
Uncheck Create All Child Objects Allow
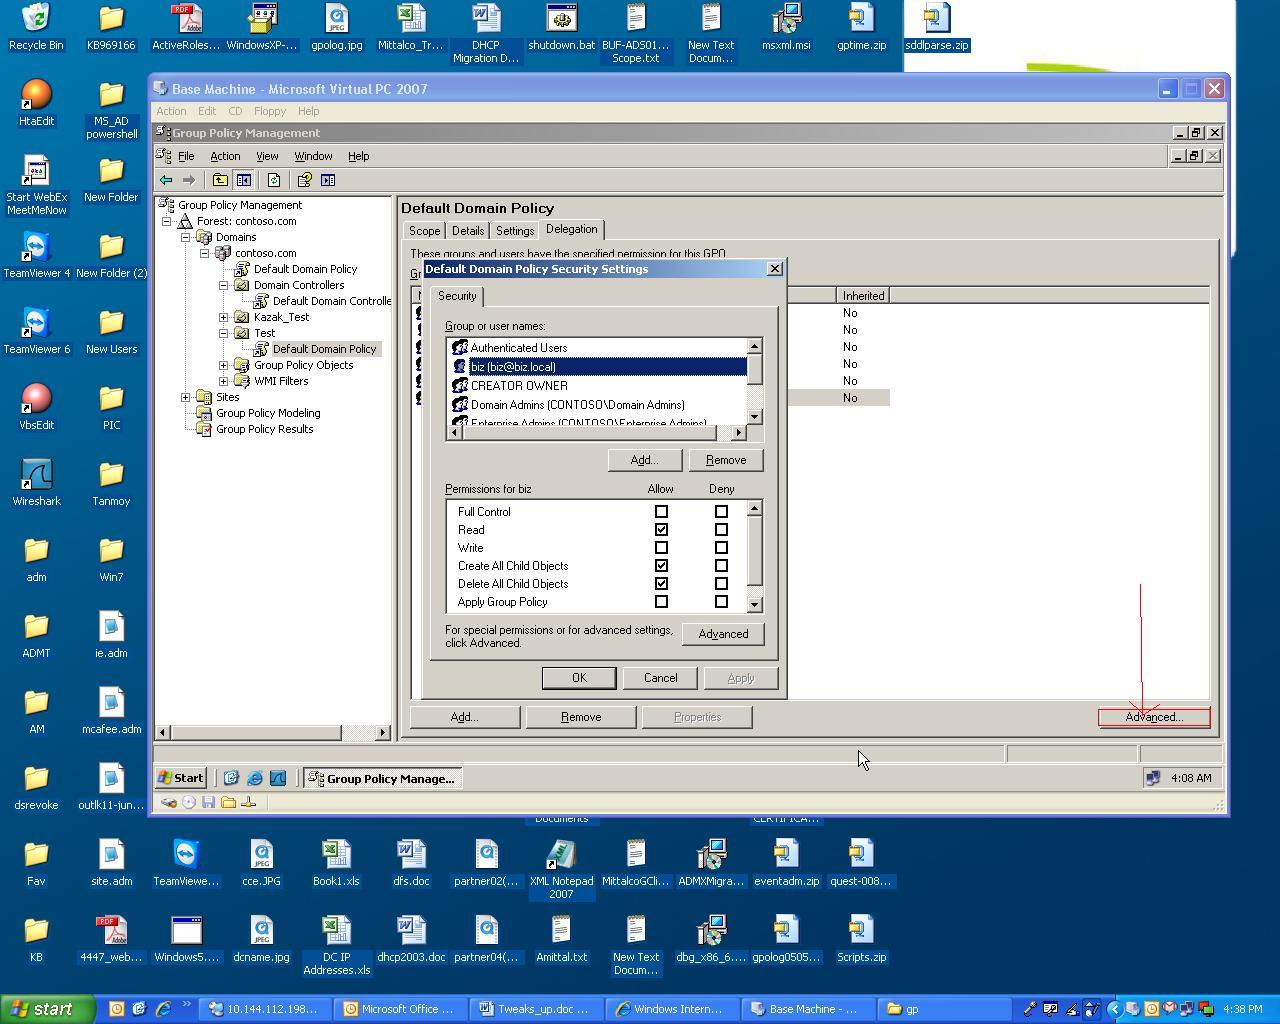pyautogui.click(x=661, y=566)
